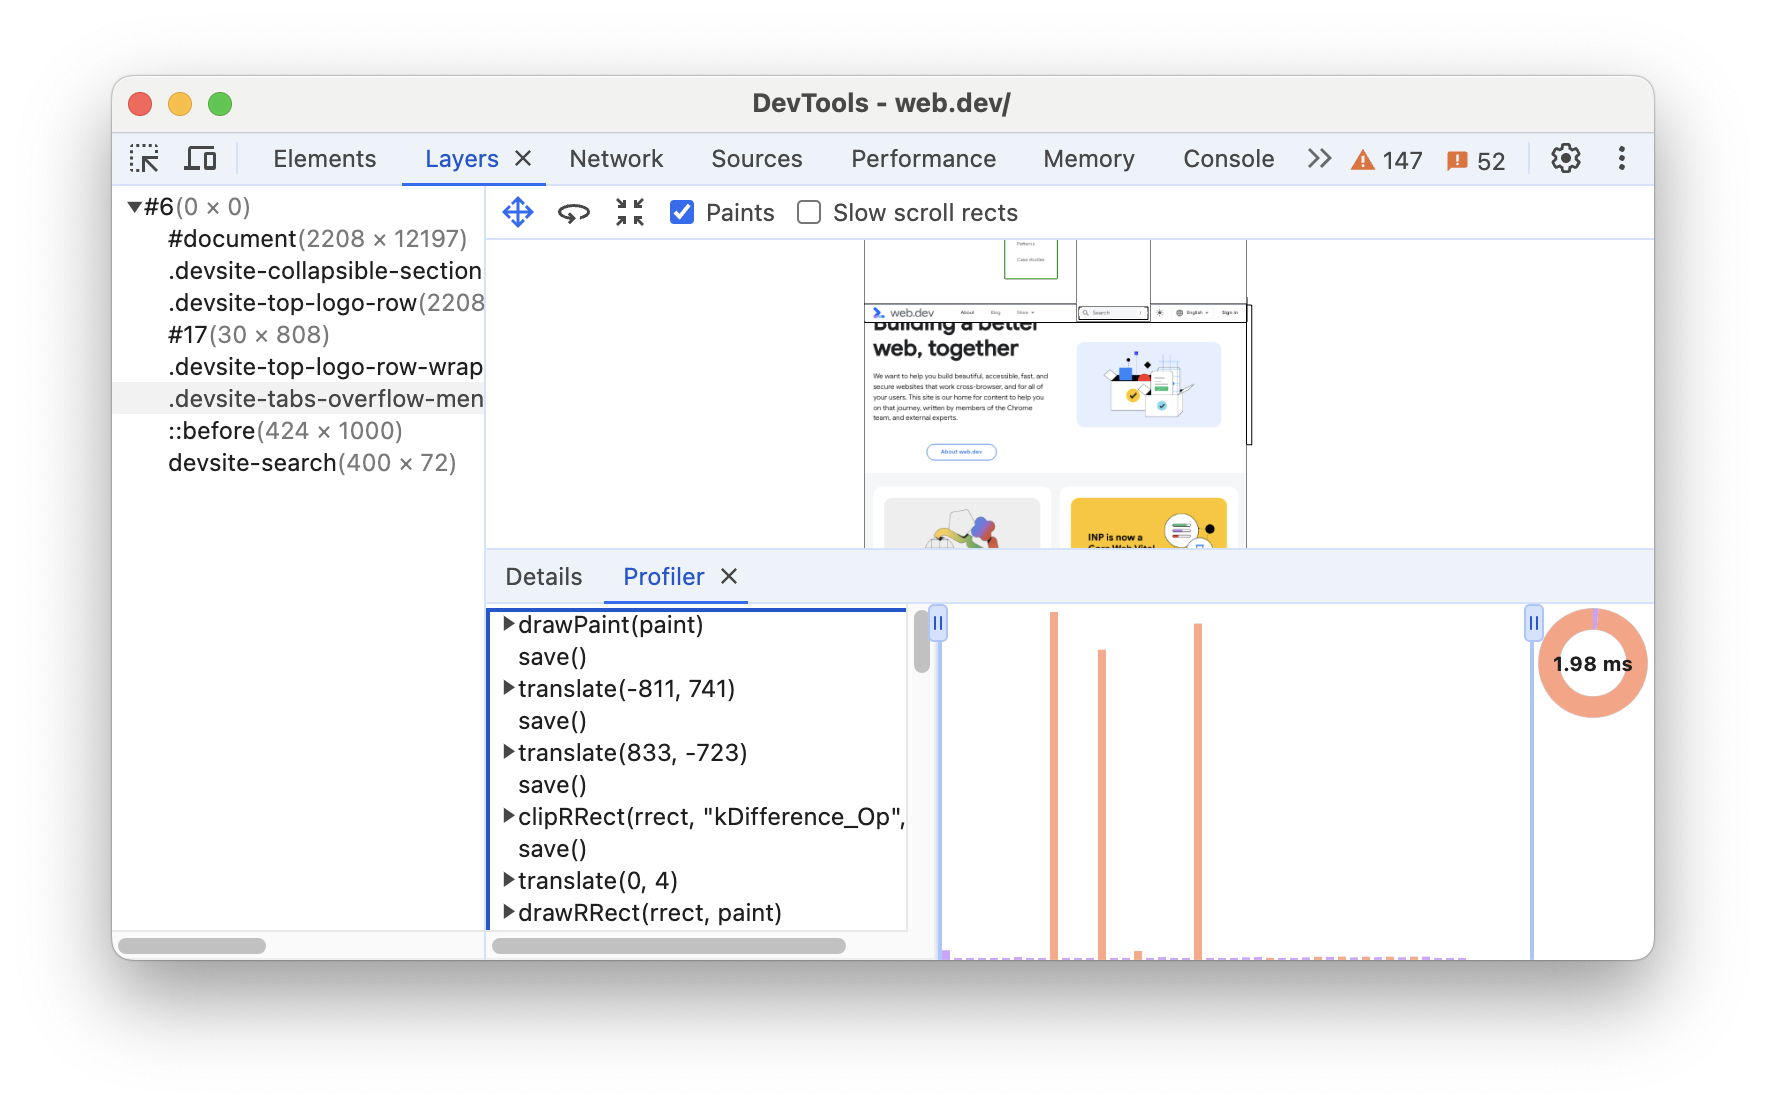Image resolution: width=1766 pixels, height=1108 pixels.
Task: Expand the clipRRect command details
Action: 509,816
